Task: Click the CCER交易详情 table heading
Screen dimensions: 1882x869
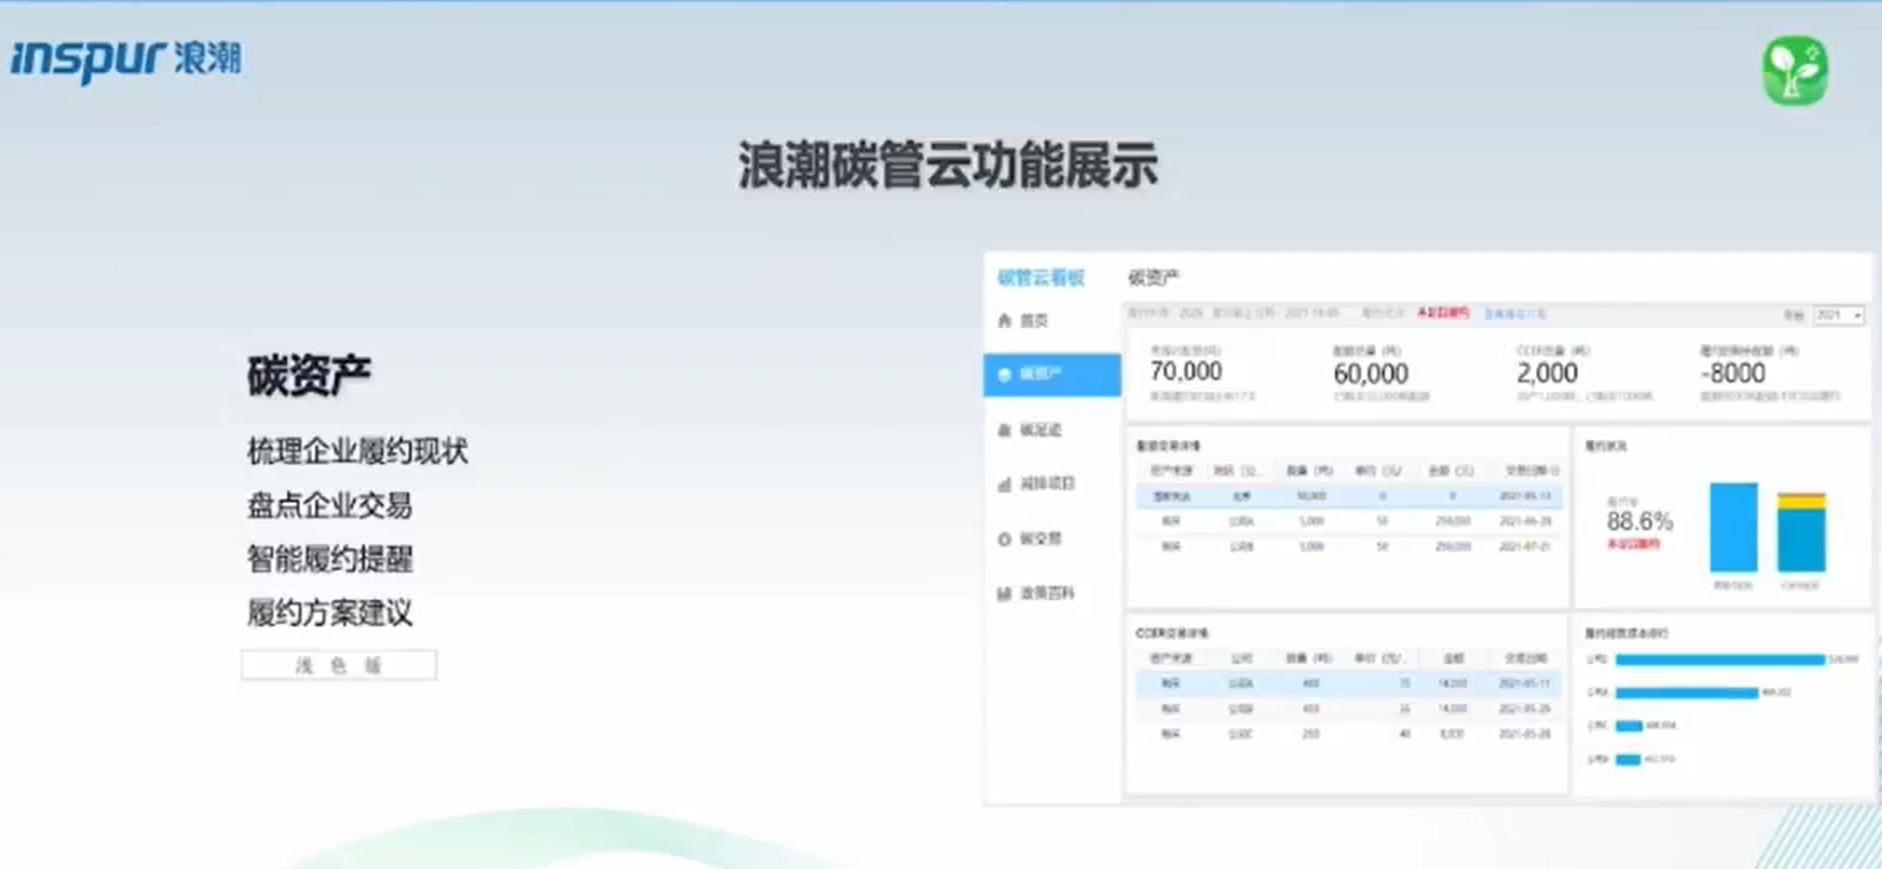Action: tap(1172, 634)
